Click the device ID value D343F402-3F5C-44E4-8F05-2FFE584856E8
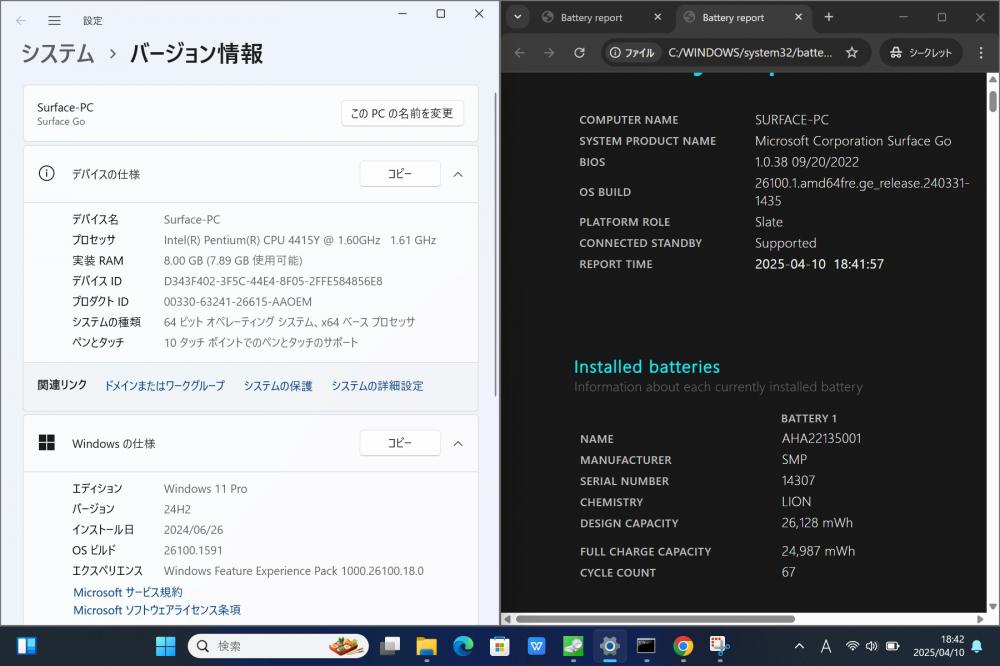The height and width of the screenshot is (666, 1000). point(273,281)
